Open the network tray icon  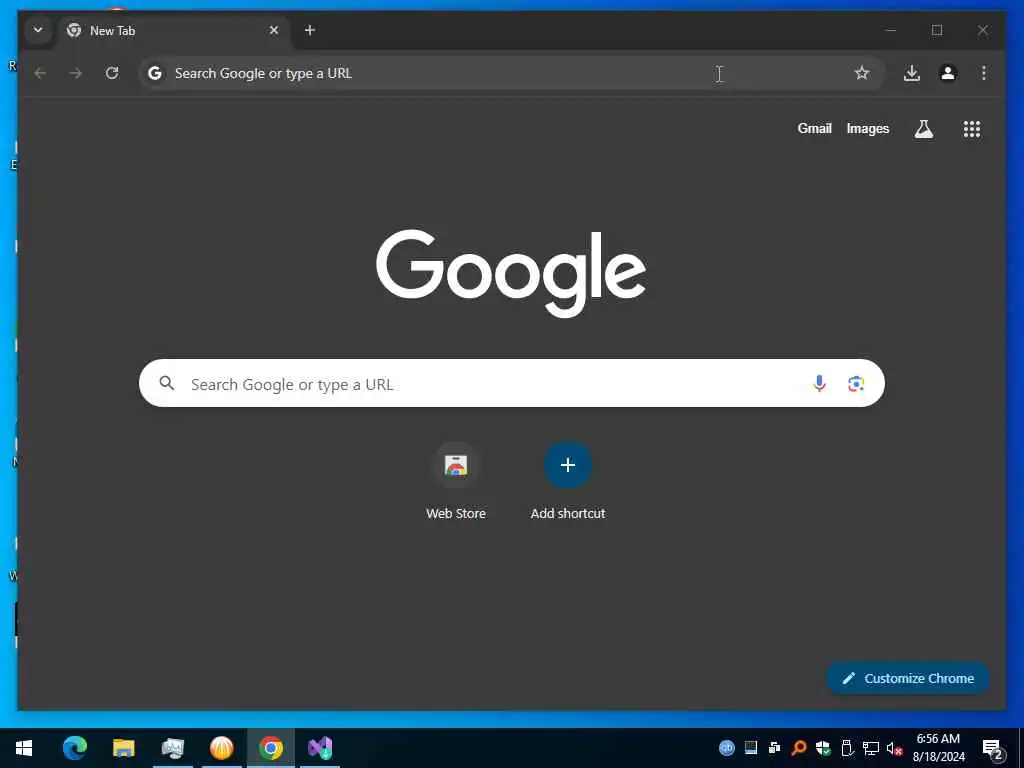871,748
